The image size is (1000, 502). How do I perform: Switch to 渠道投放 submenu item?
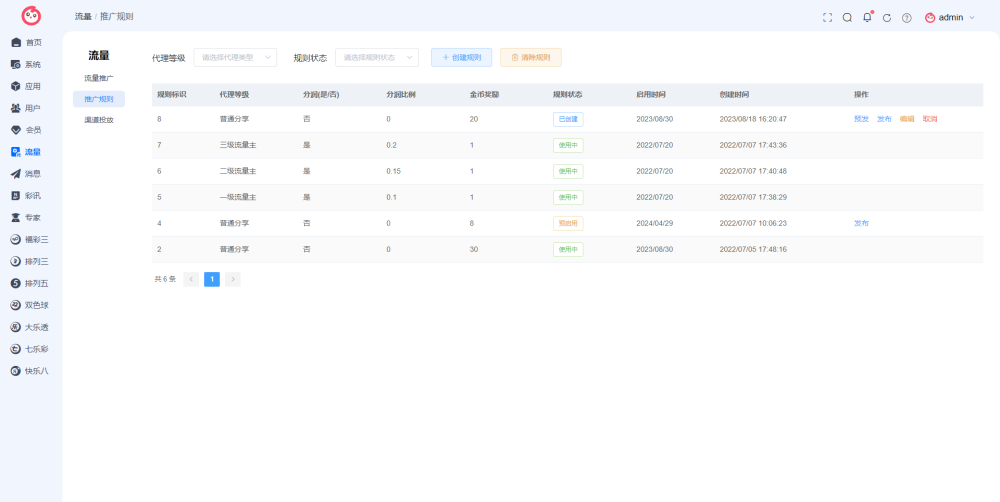[99, 119]
